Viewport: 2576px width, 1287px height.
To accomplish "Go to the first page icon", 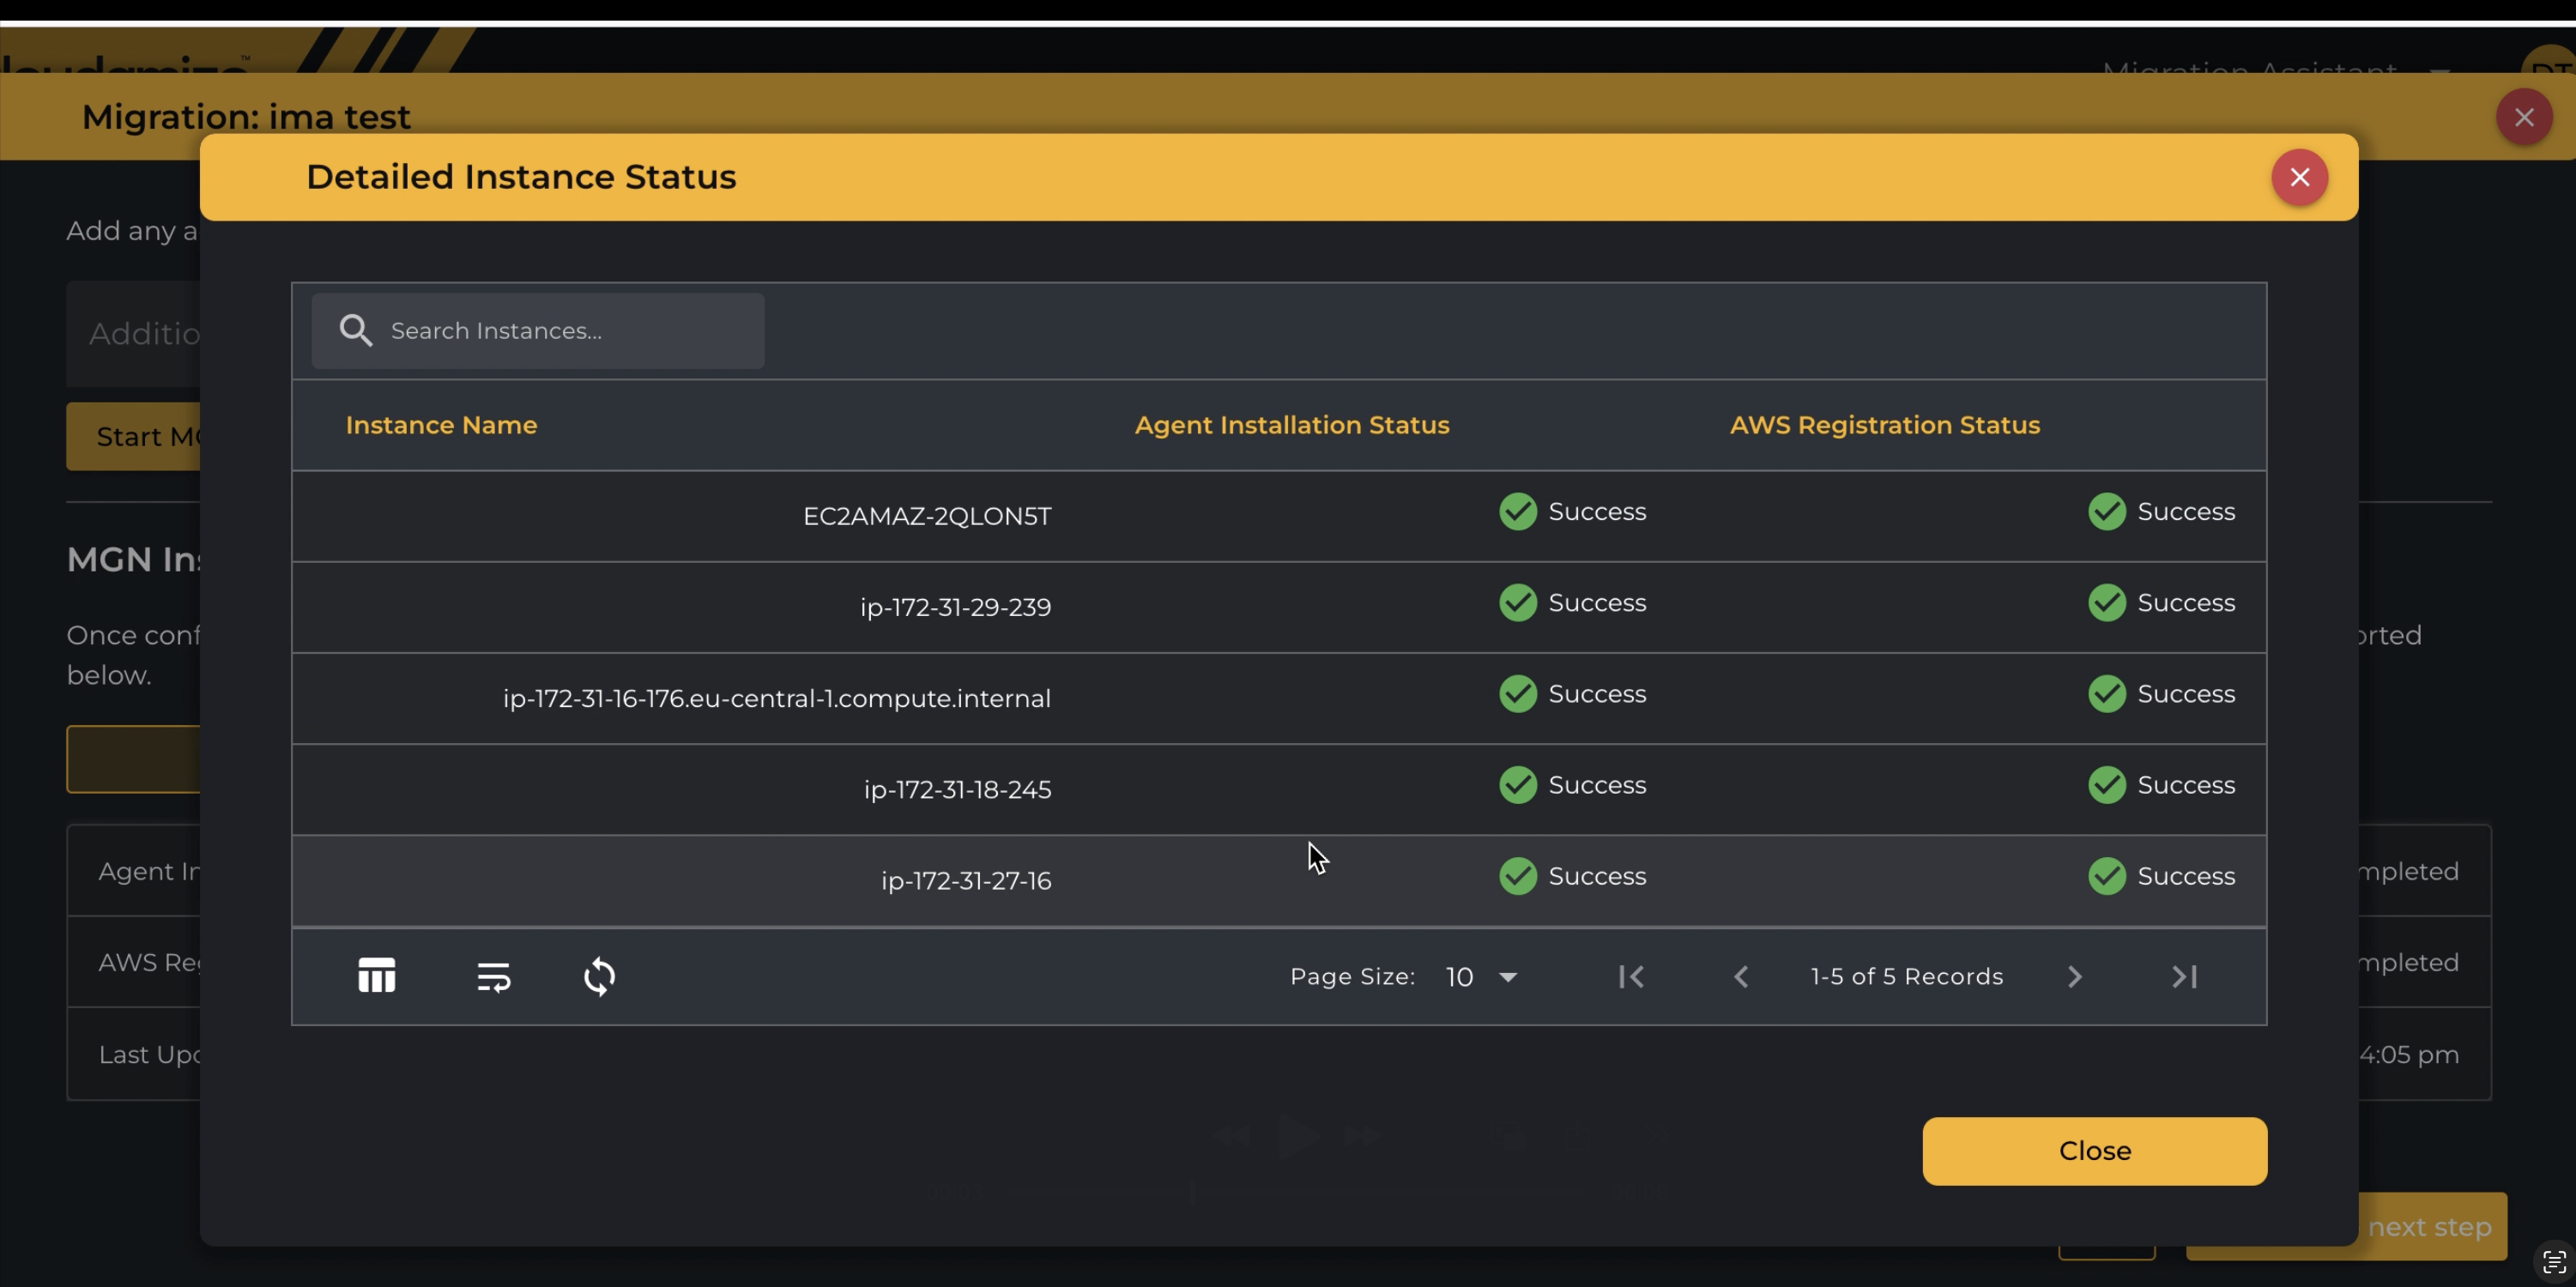I will point(1631,976).
